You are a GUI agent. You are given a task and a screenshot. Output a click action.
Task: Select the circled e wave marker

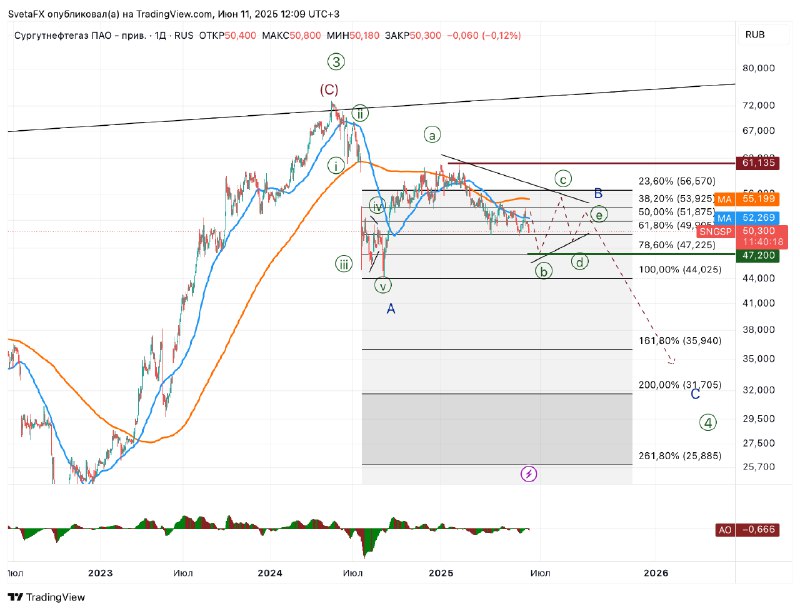(599, 215)
